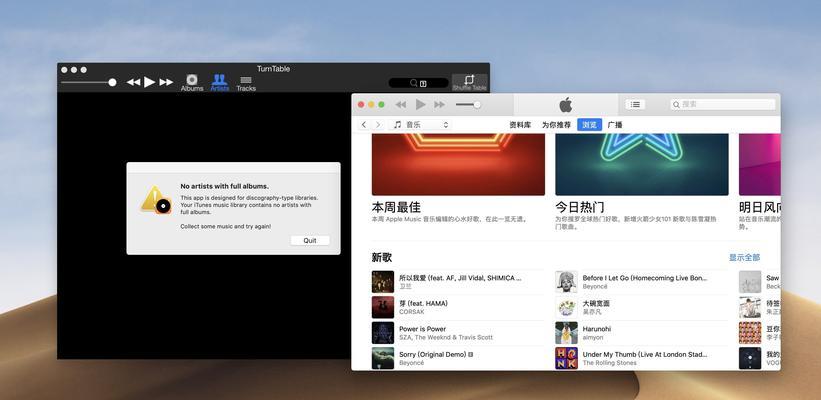The image size is (821, 400).
Task: Click the TurnTable rewind button
Action: [134, 82]
